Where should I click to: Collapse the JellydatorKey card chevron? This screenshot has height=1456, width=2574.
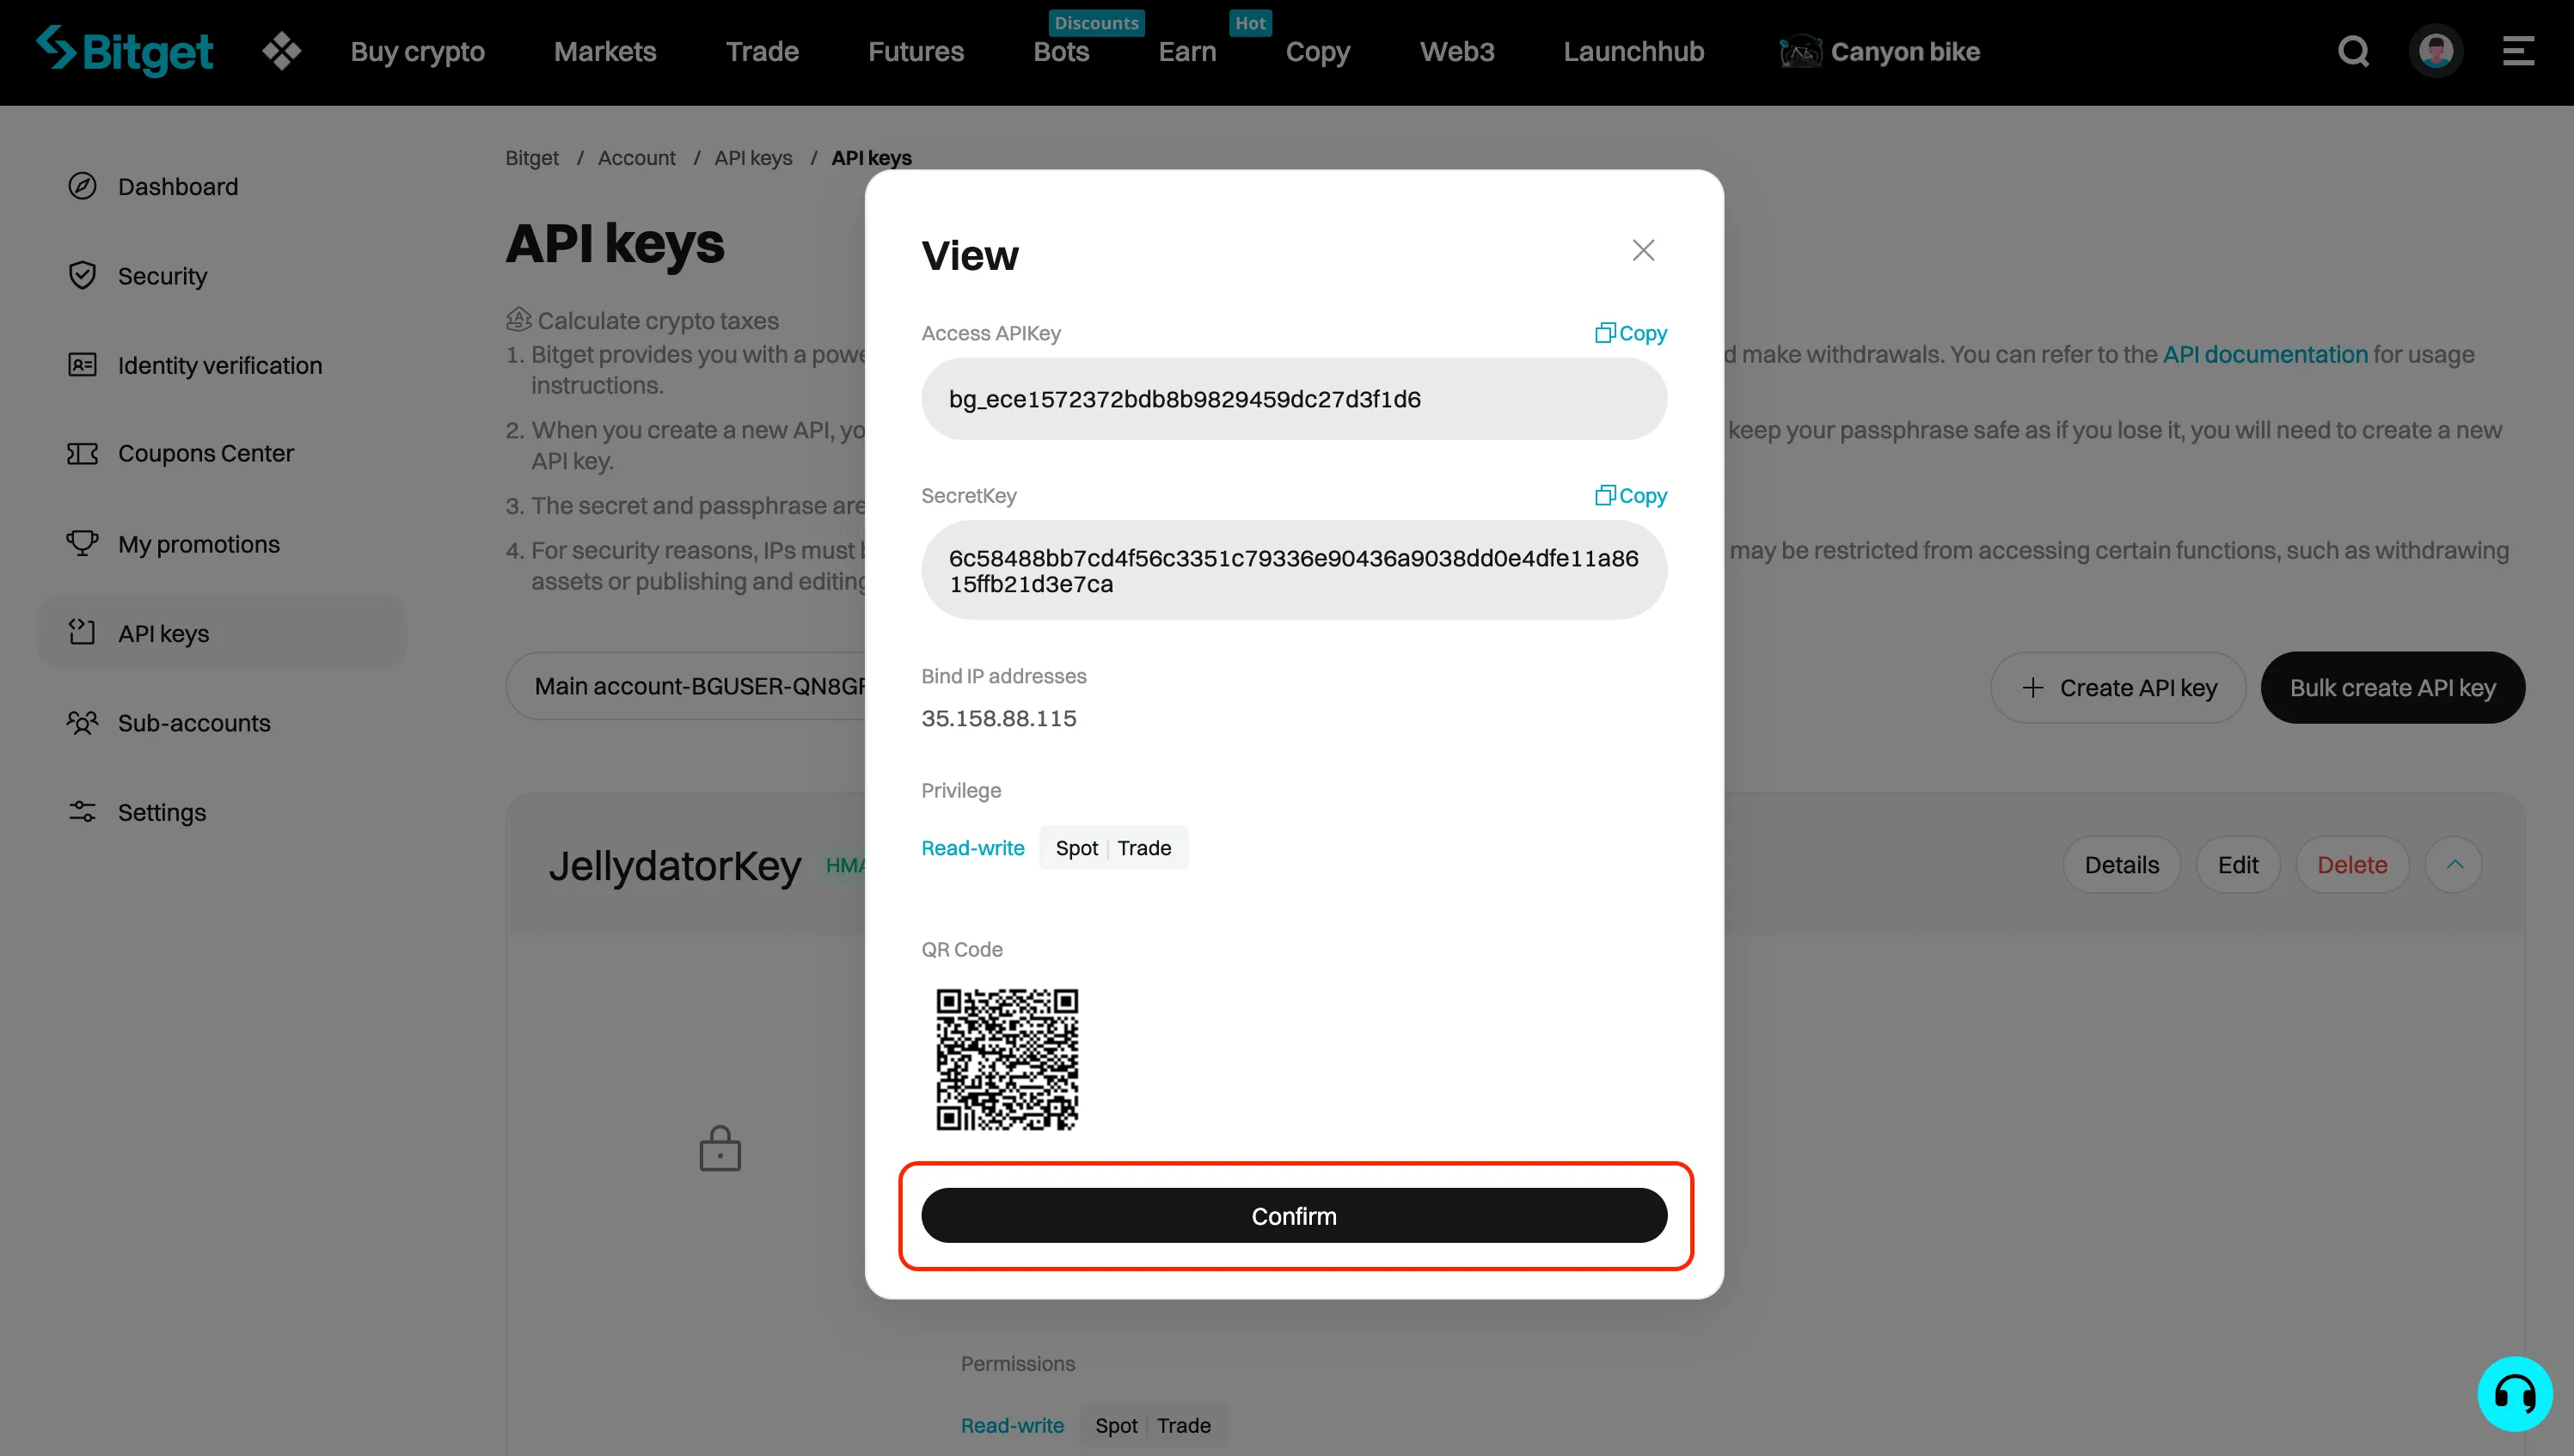point(2454,864)
